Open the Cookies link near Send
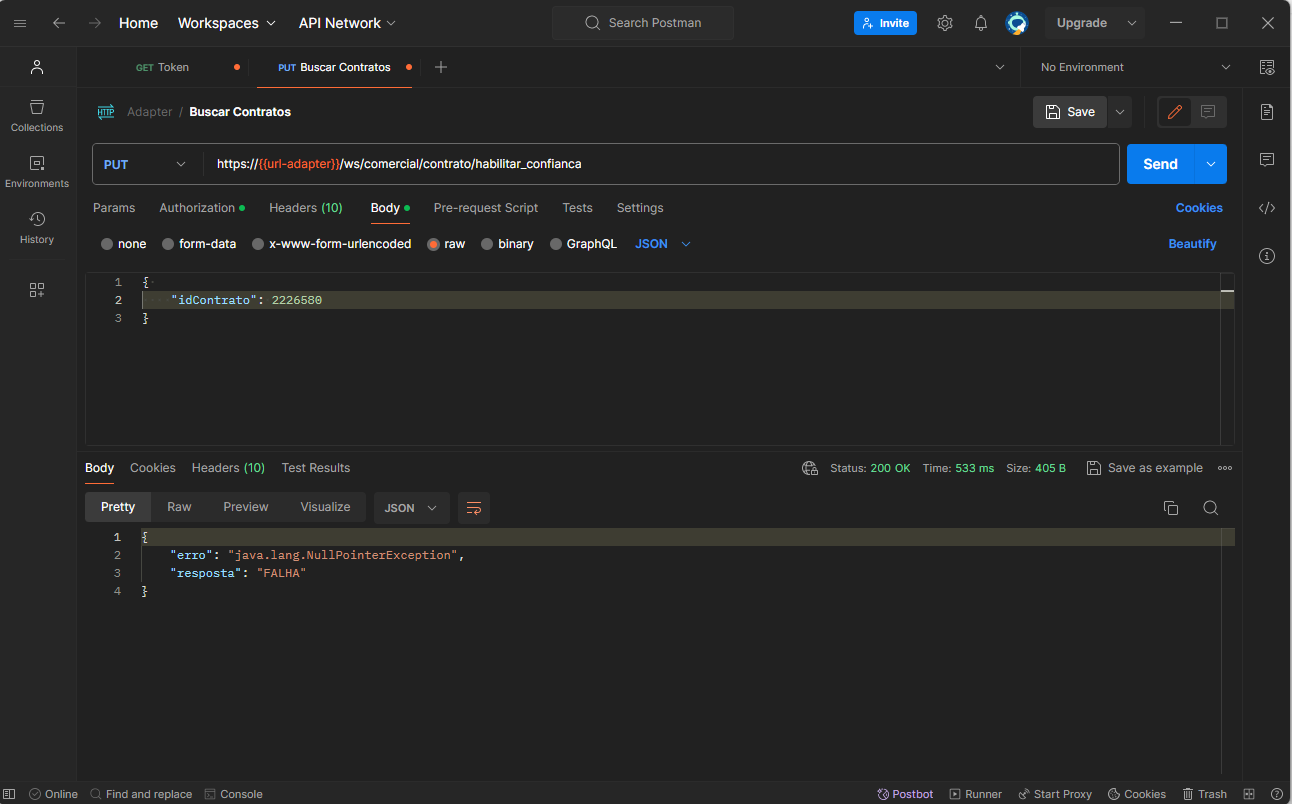Image resolution: width=1292 pixels, height=804 pixels. [1199, 208]
